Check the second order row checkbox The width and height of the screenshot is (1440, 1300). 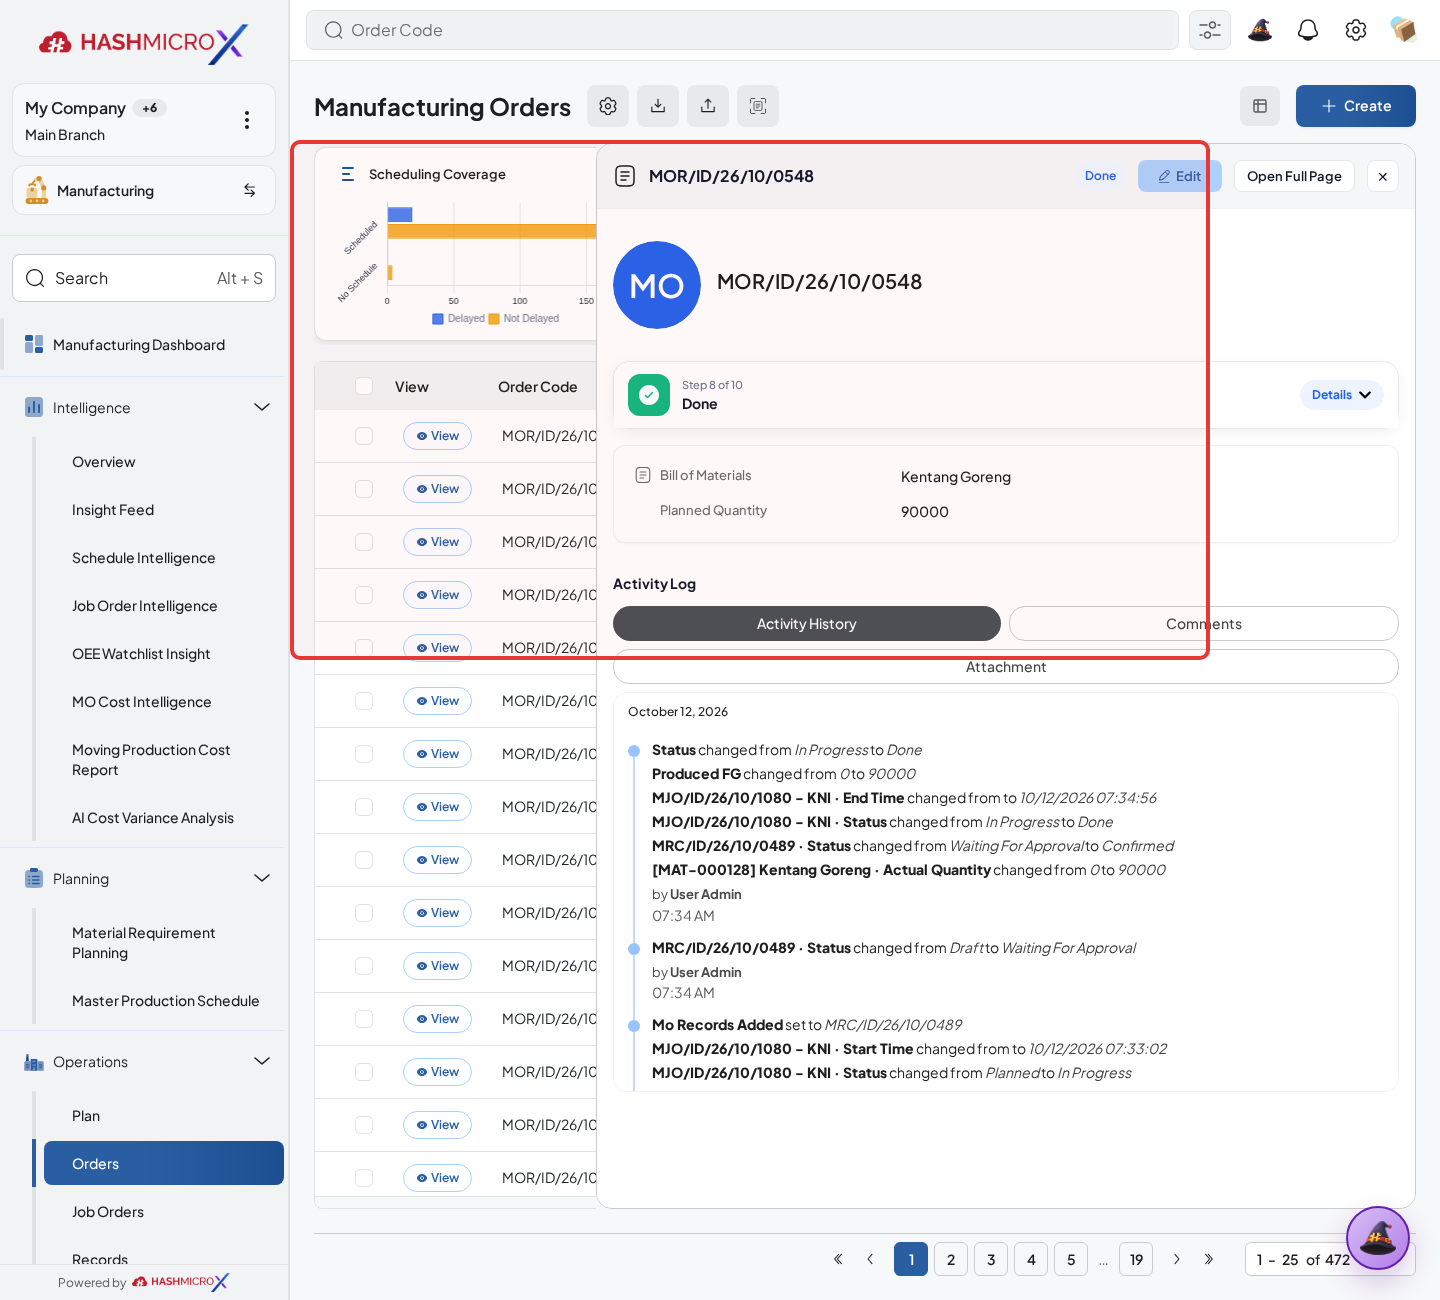(x=364, y=489)
